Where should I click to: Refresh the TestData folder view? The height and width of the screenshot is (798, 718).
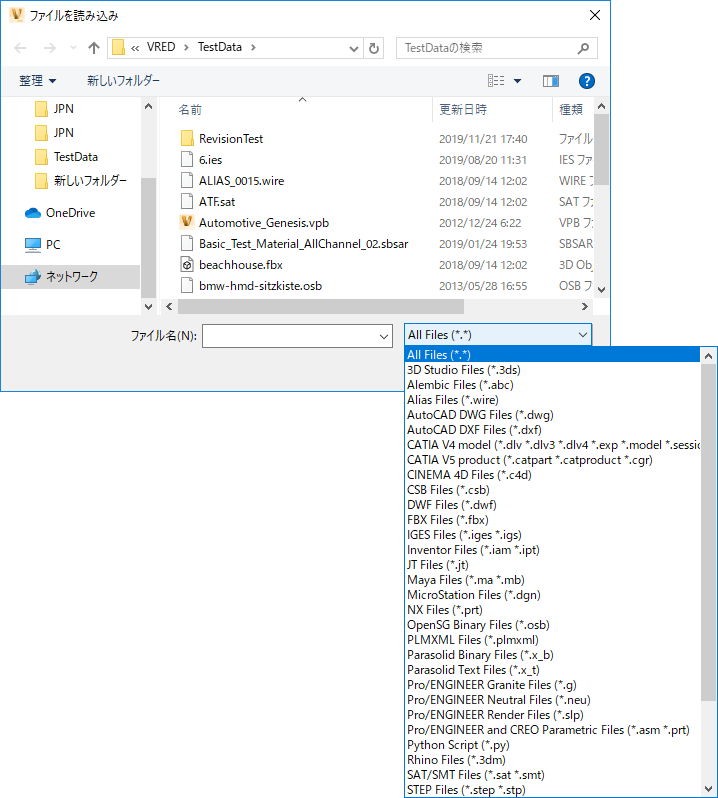374,48
